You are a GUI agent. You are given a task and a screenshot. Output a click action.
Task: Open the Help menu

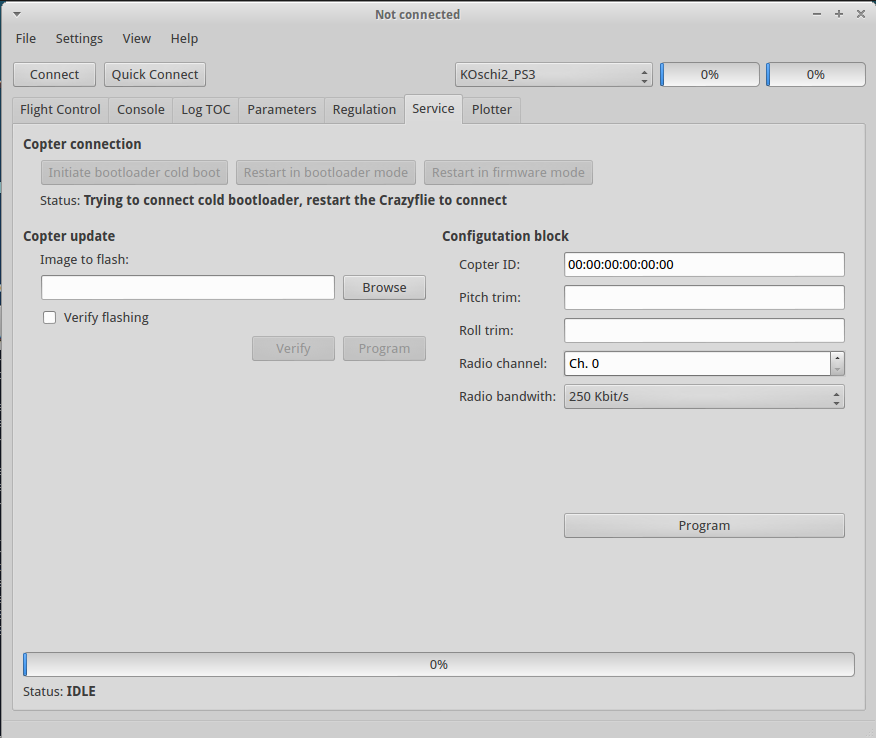click(184, 39)
